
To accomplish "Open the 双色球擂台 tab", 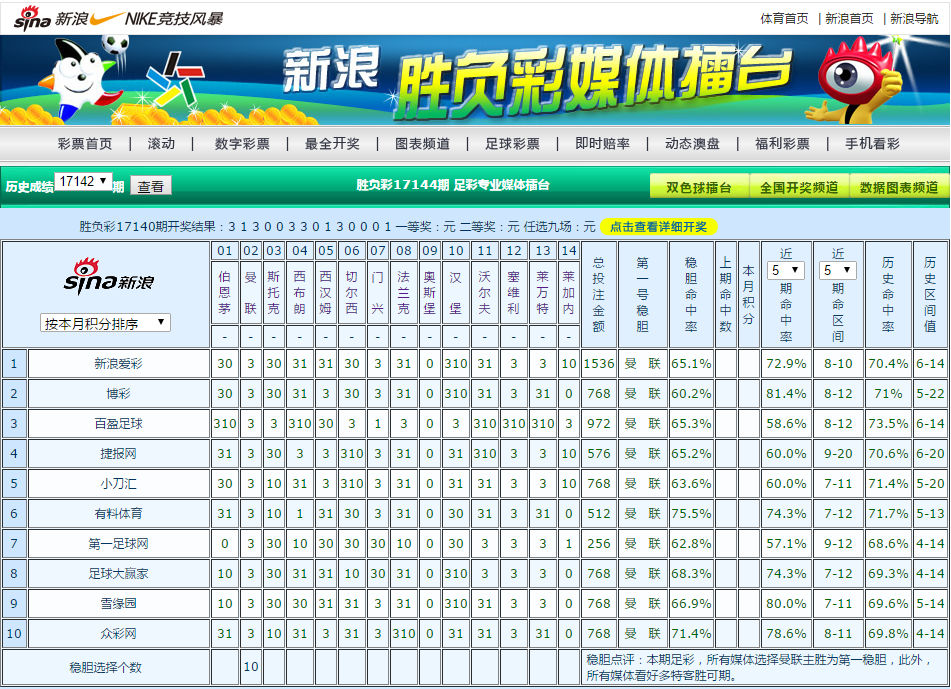I will coord(699,187).
